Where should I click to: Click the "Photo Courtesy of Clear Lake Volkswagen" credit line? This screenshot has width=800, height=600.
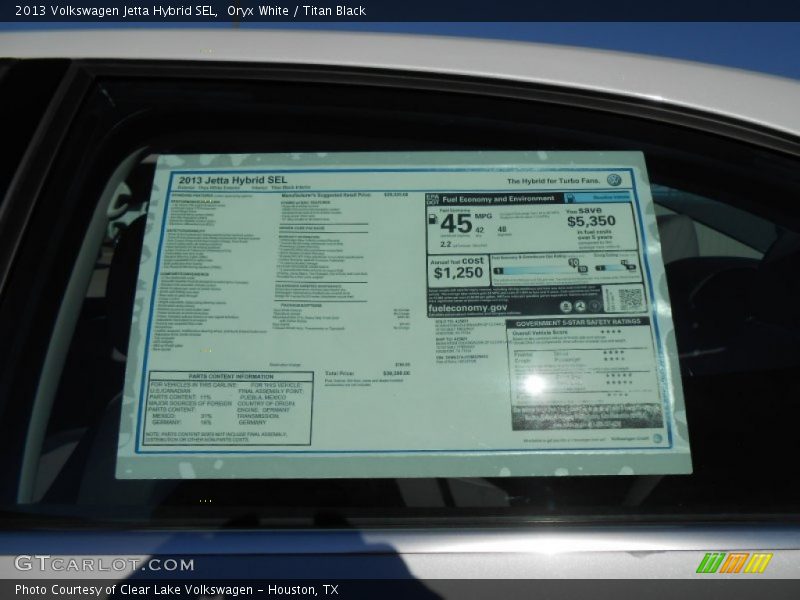(x=134, y=590)
